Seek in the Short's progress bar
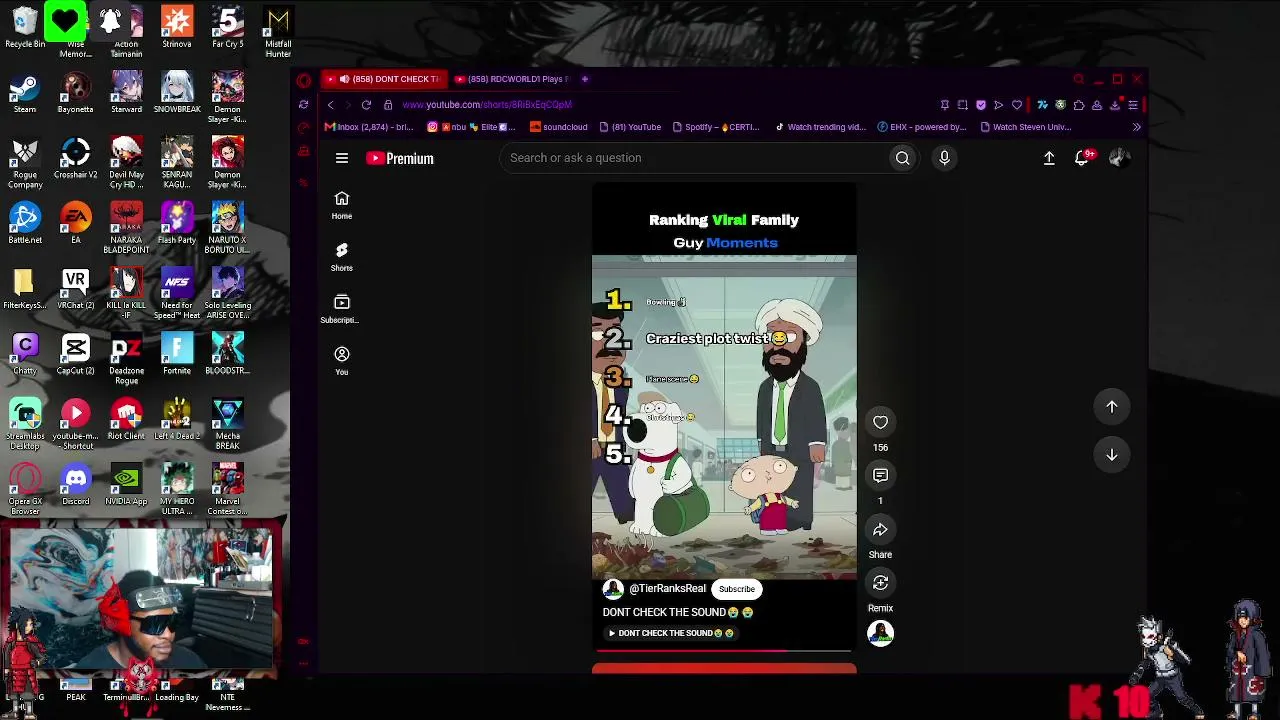The height and width of the screenshot is (720, 1280). [x=724, y=650]
